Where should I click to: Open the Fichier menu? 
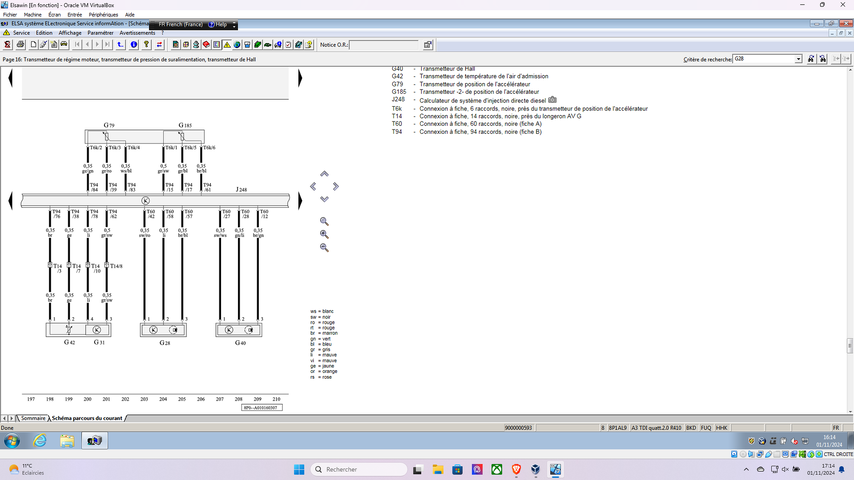(x=10, y=15)
